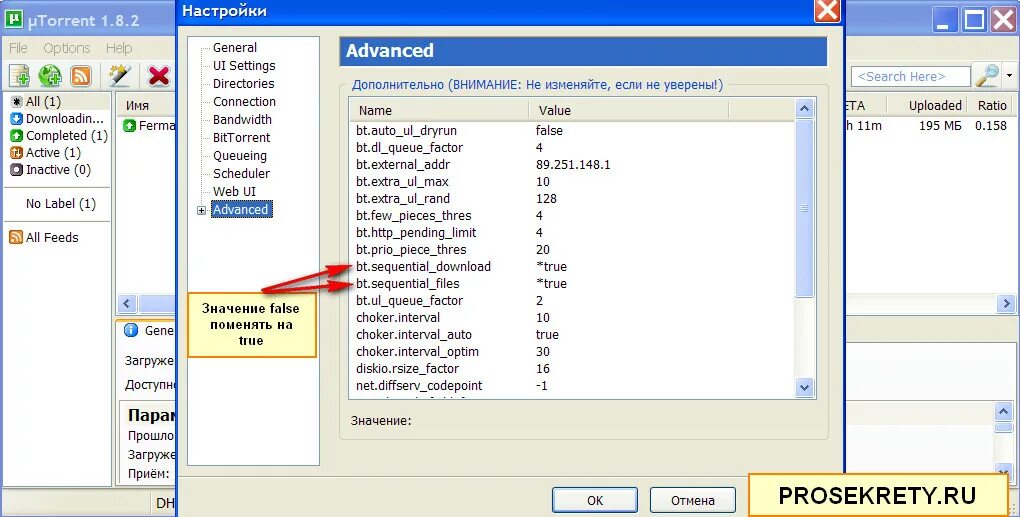Viewport: 1020px width, 517px height.
Task: Expand the Advanced tree node plus box
Action: 202,210
